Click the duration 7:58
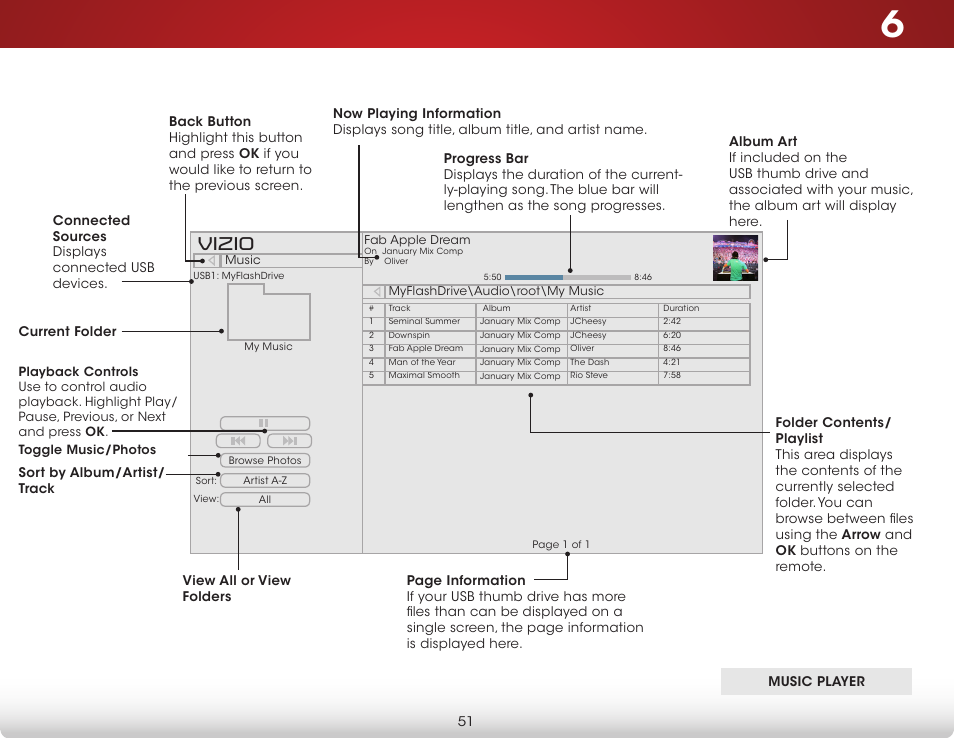The height and width of the screenshot is (738, 954). point(672,375)
